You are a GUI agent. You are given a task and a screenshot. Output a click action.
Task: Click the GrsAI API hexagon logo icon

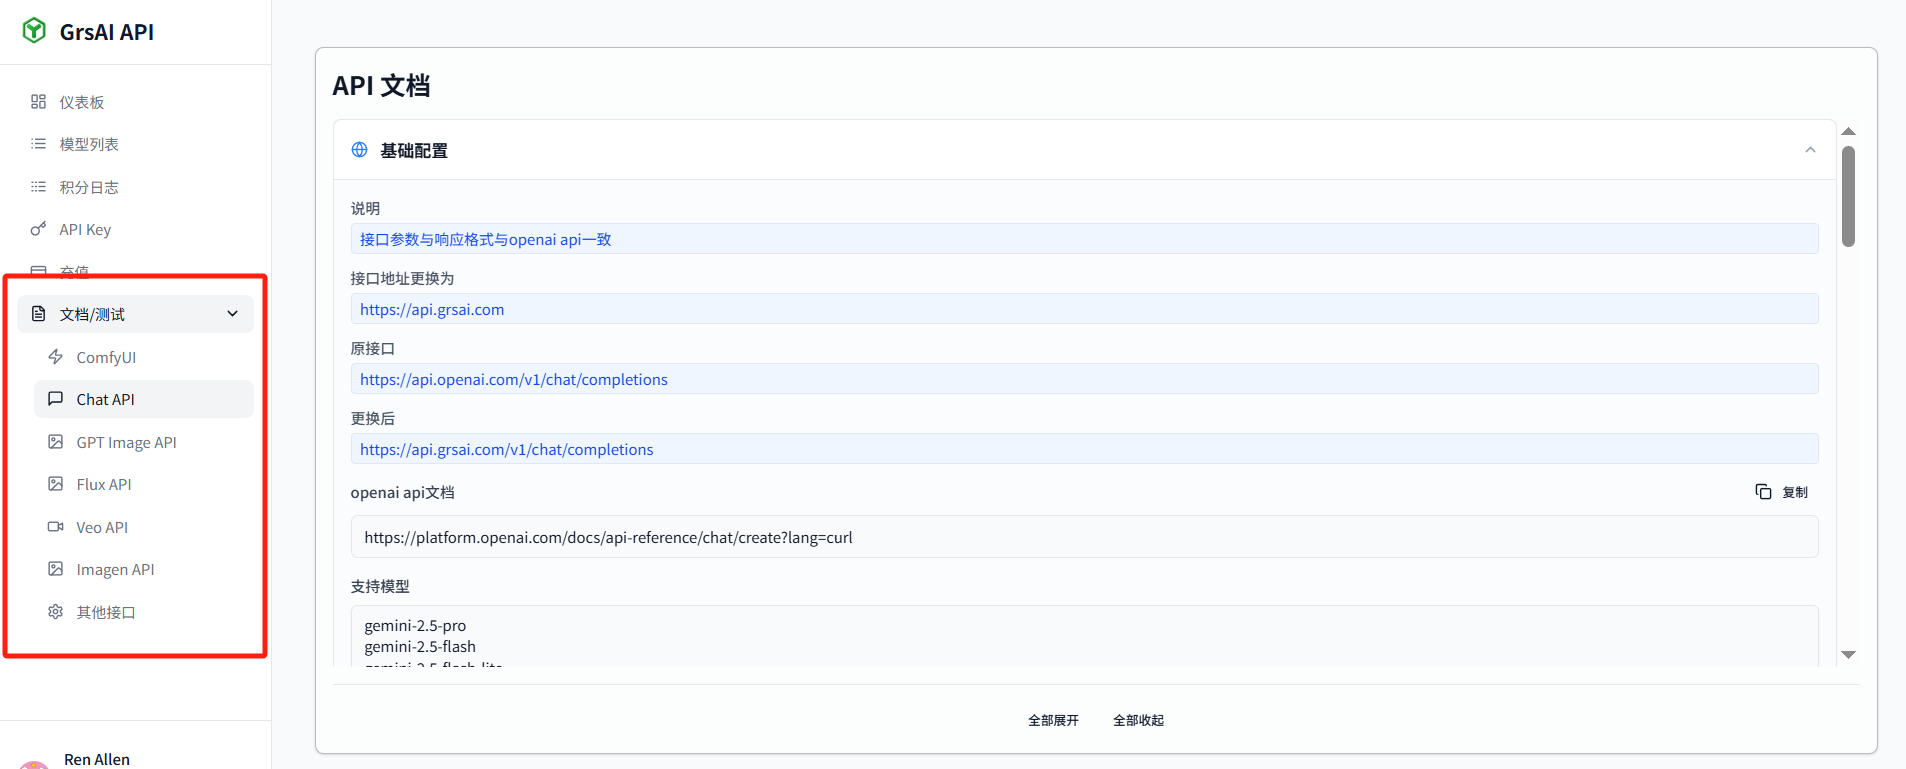[34, 31]
